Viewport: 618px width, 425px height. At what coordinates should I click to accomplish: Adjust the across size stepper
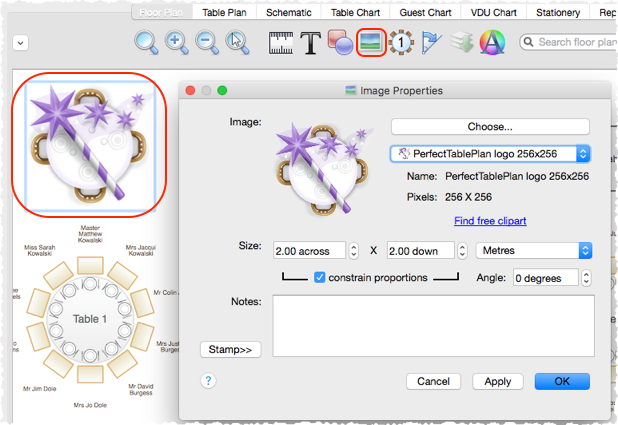point(354,251)
